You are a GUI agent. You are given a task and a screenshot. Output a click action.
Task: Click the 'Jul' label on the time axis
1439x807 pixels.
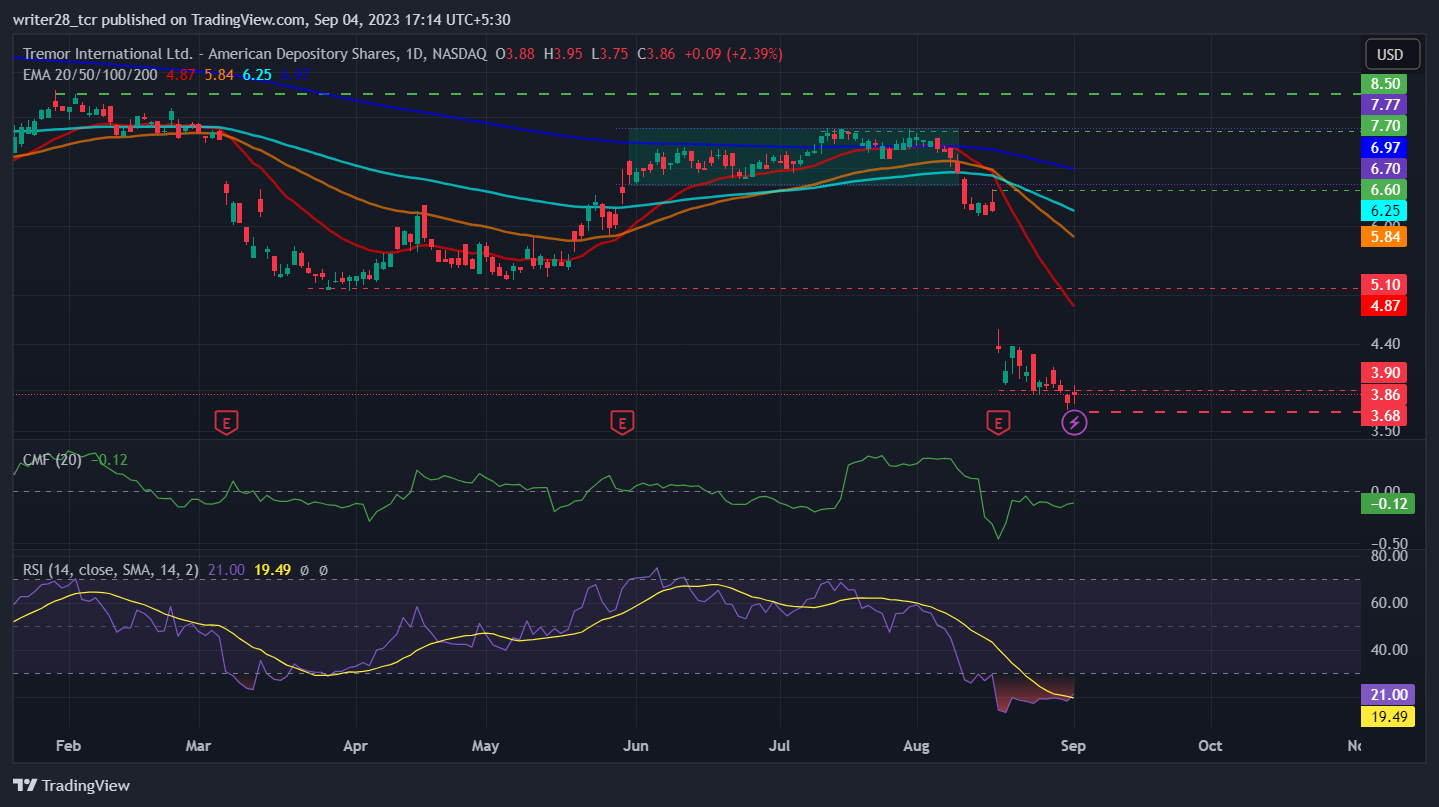tap(781, 746)
